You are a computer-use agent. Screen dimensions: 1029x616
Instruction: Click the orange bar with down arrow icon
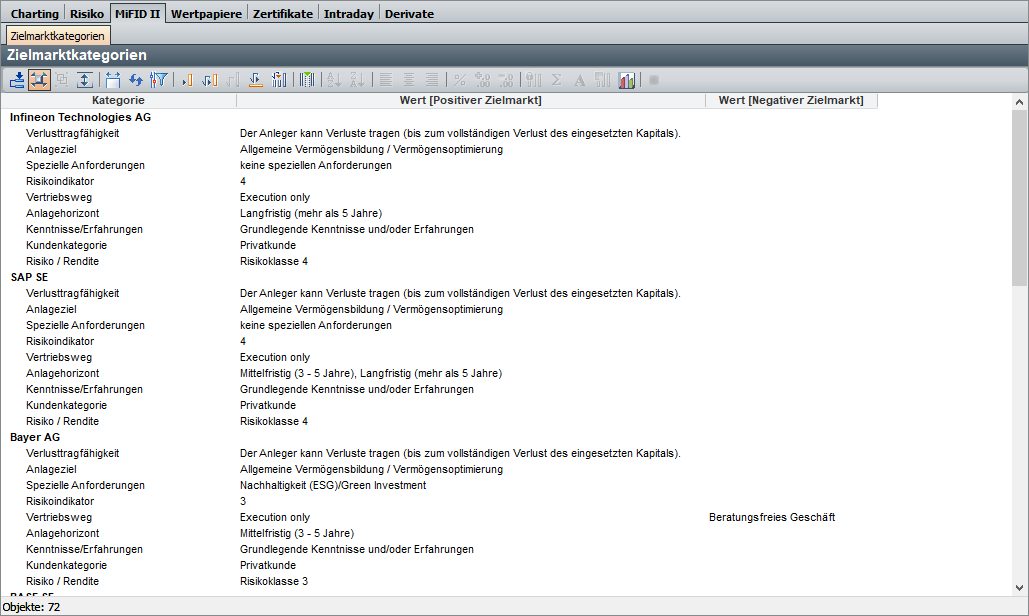point(256,80)
